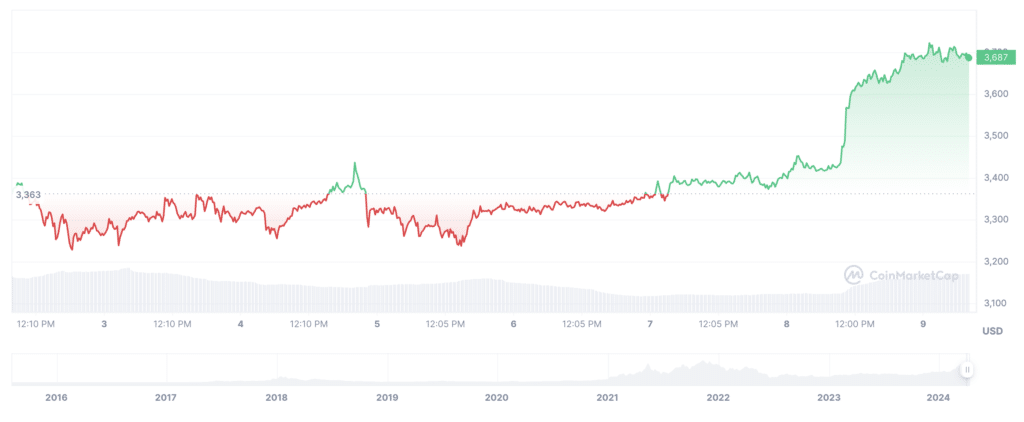Select 2017 on the year timeline
The width and height of the screenshot is (1024, 422).
coord(166,397)
